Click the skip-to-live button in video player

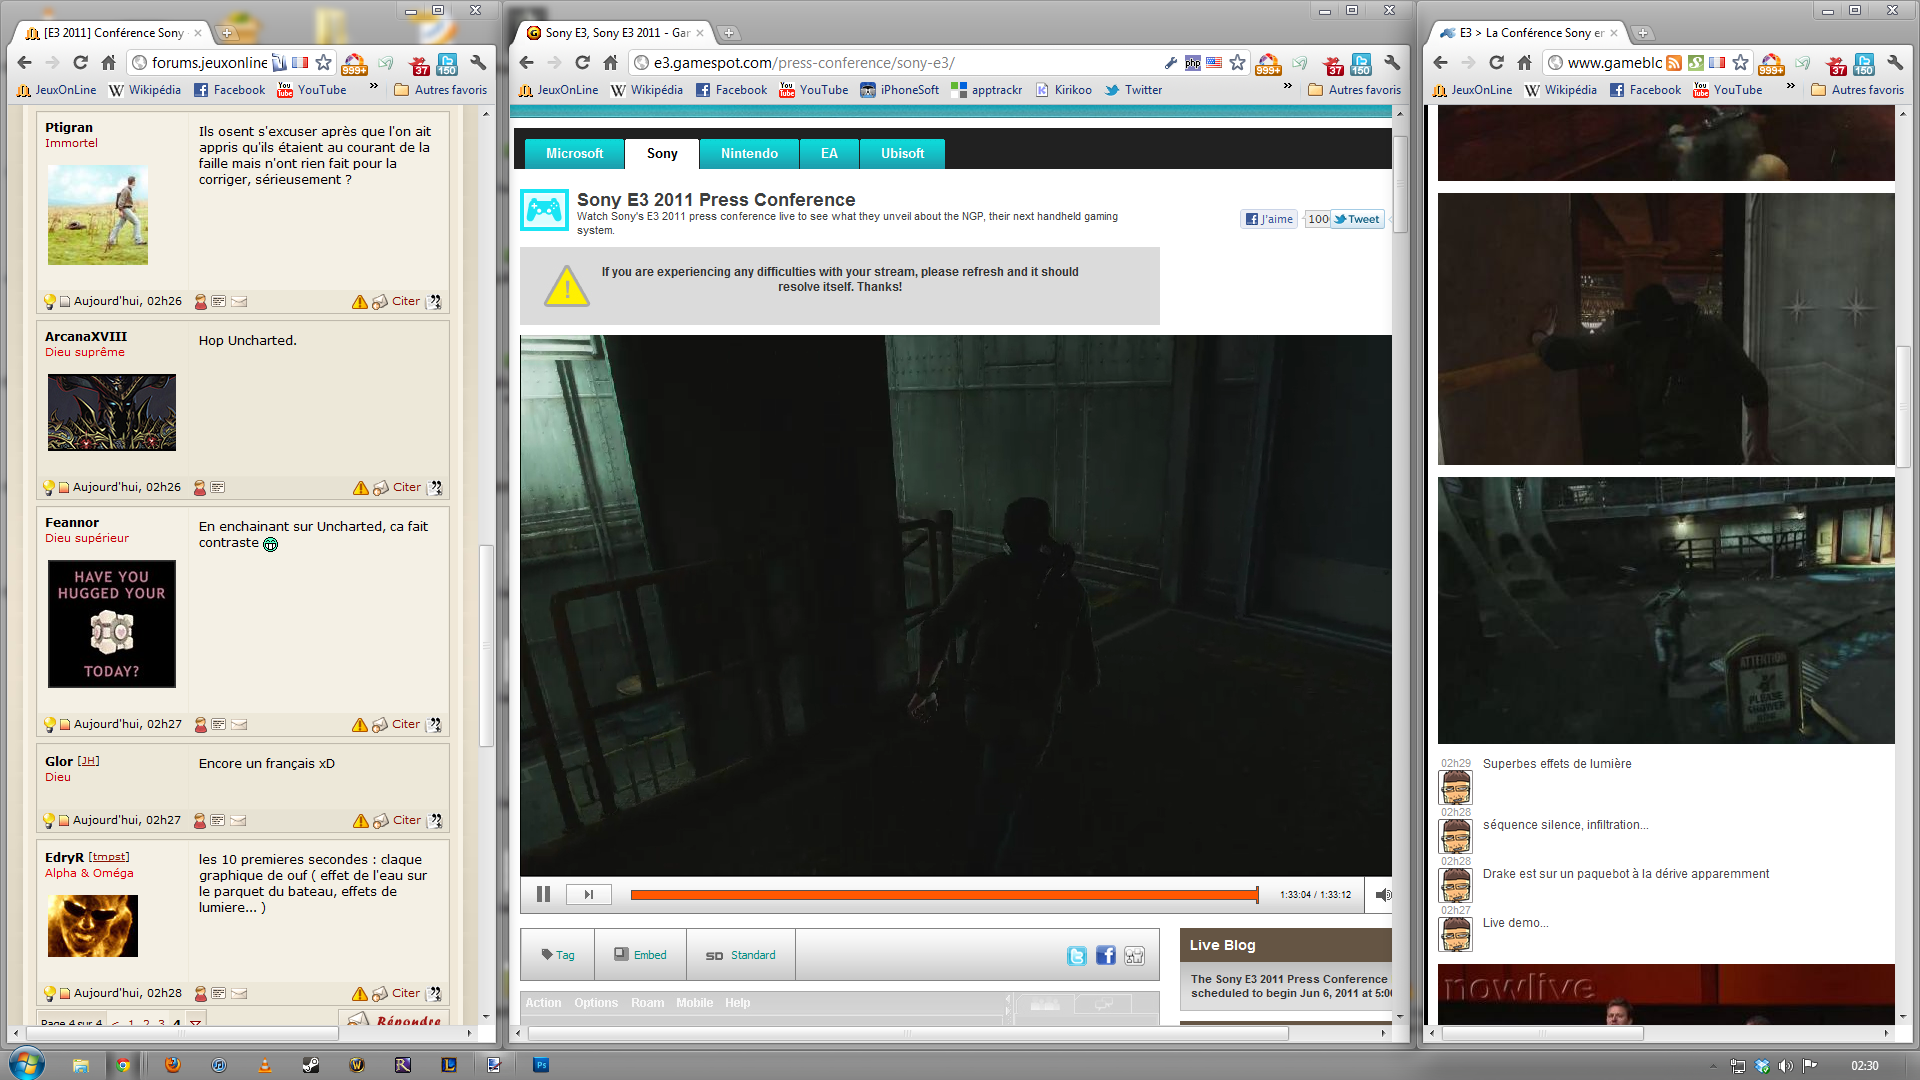click(589, 894)
